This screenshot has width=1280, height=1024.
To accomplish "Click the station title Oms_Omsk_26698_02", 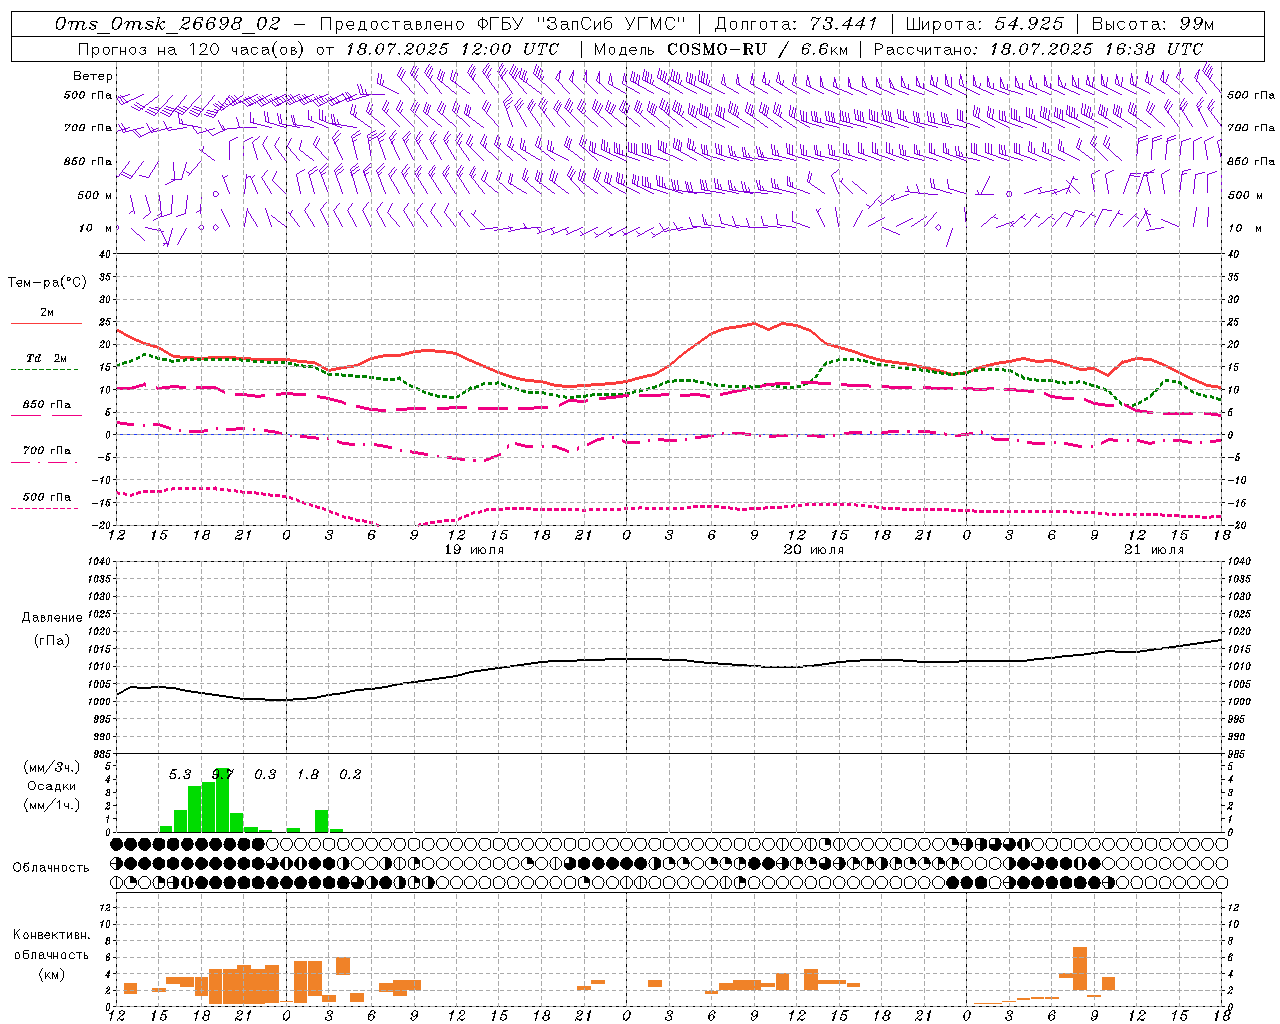I will pos(168,24).
